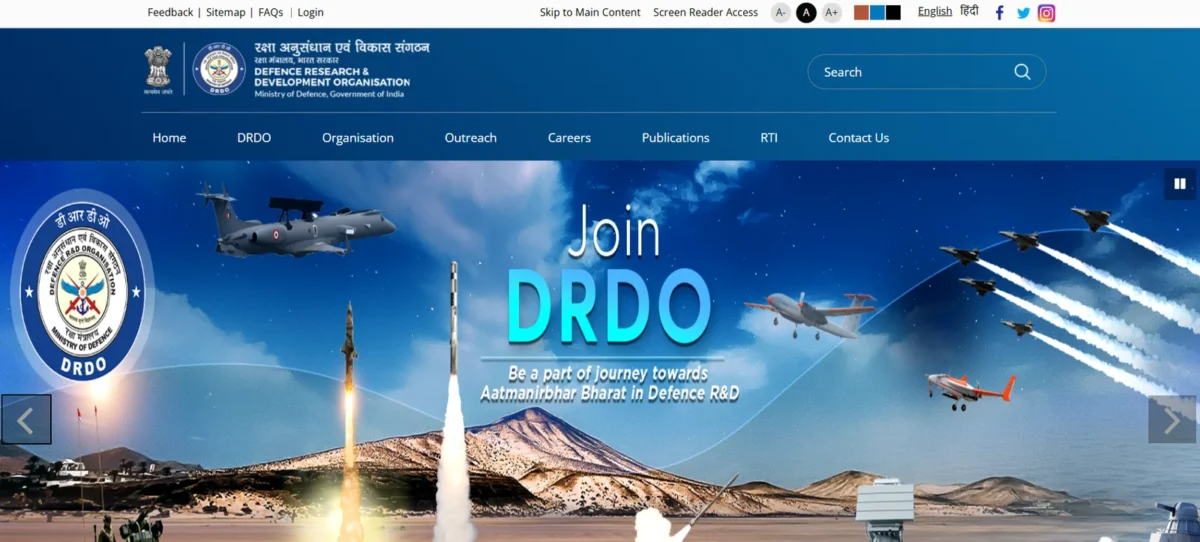Open the Sitemap link
The image size is (1200, 542).
point(226,12)
